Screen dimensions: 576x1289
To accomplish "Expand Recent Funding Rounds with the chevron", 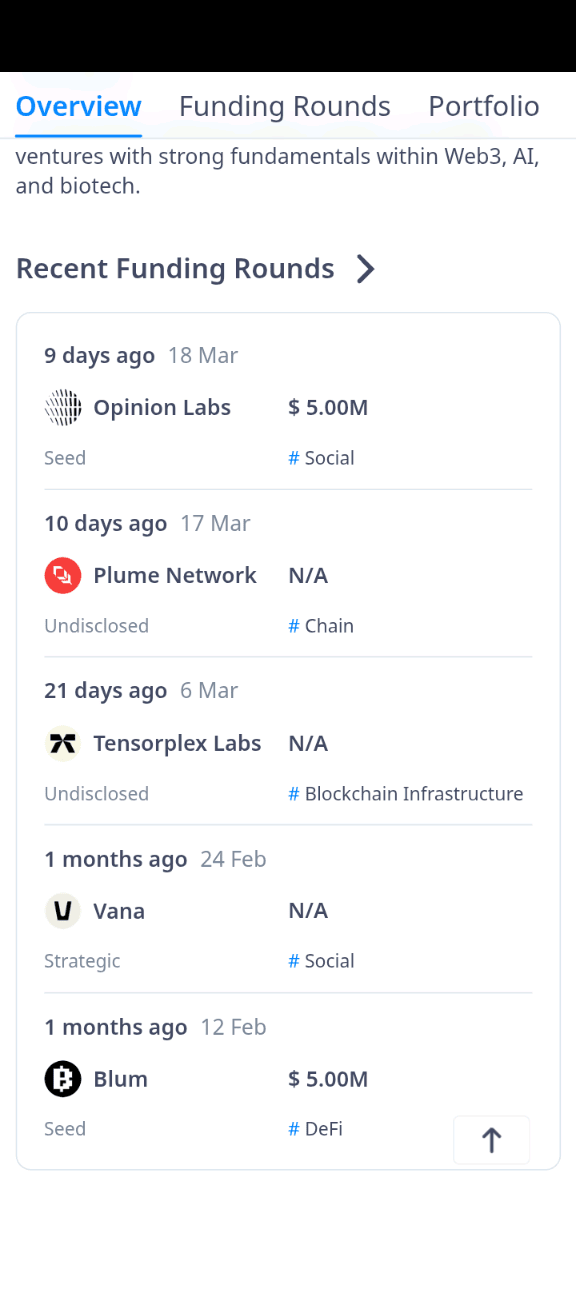I will pyautogui.click(x=366, y=269).
